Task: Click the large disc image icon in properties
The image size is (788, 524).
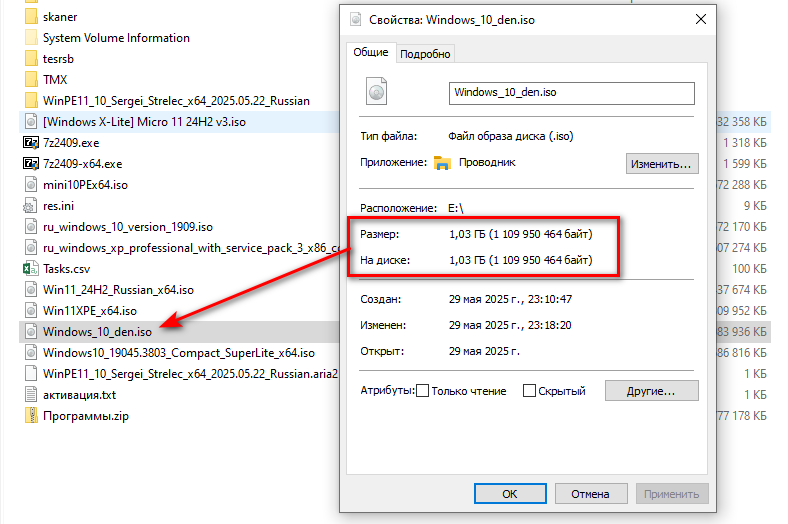Action: [x=376, y=91]
